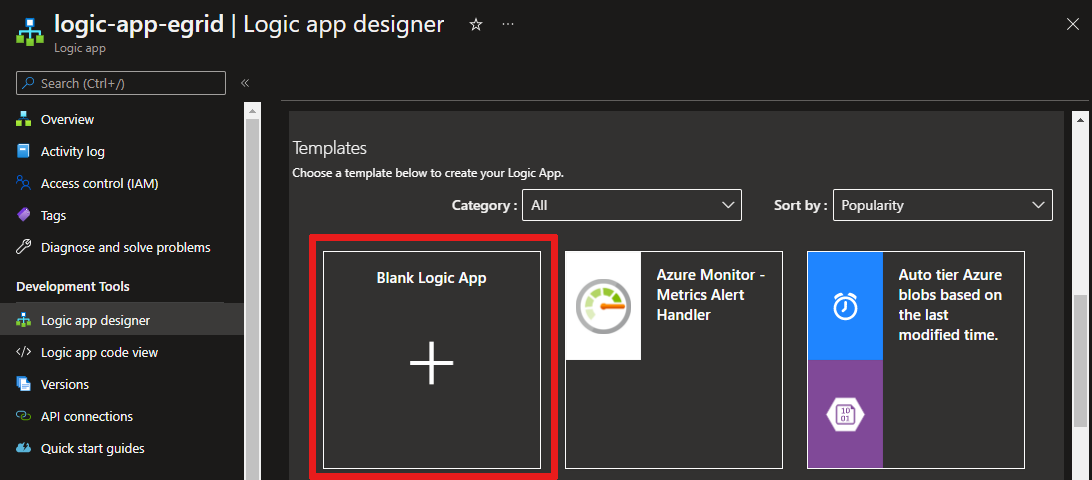Choose Azure Monitor - Metrics Alert Handler template

click(x=673, y=359)
